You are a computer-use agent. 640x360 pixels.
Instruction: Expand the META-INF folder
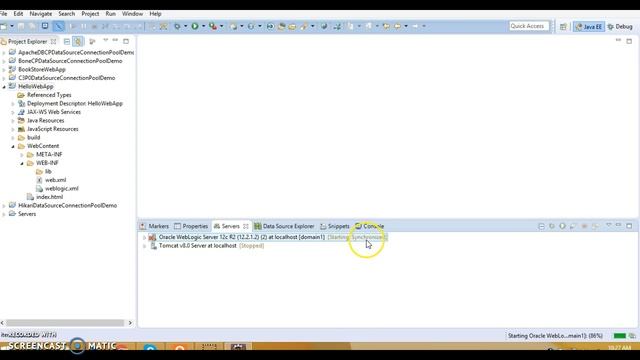[x=22, y=155]
